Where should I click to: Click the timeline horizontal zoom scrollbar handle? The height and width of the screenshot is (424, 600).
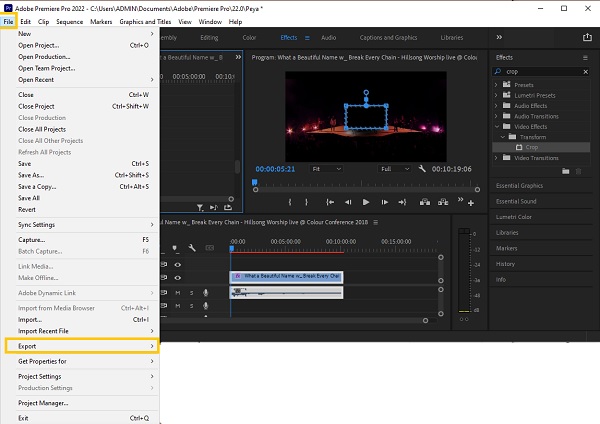point(426,321)
